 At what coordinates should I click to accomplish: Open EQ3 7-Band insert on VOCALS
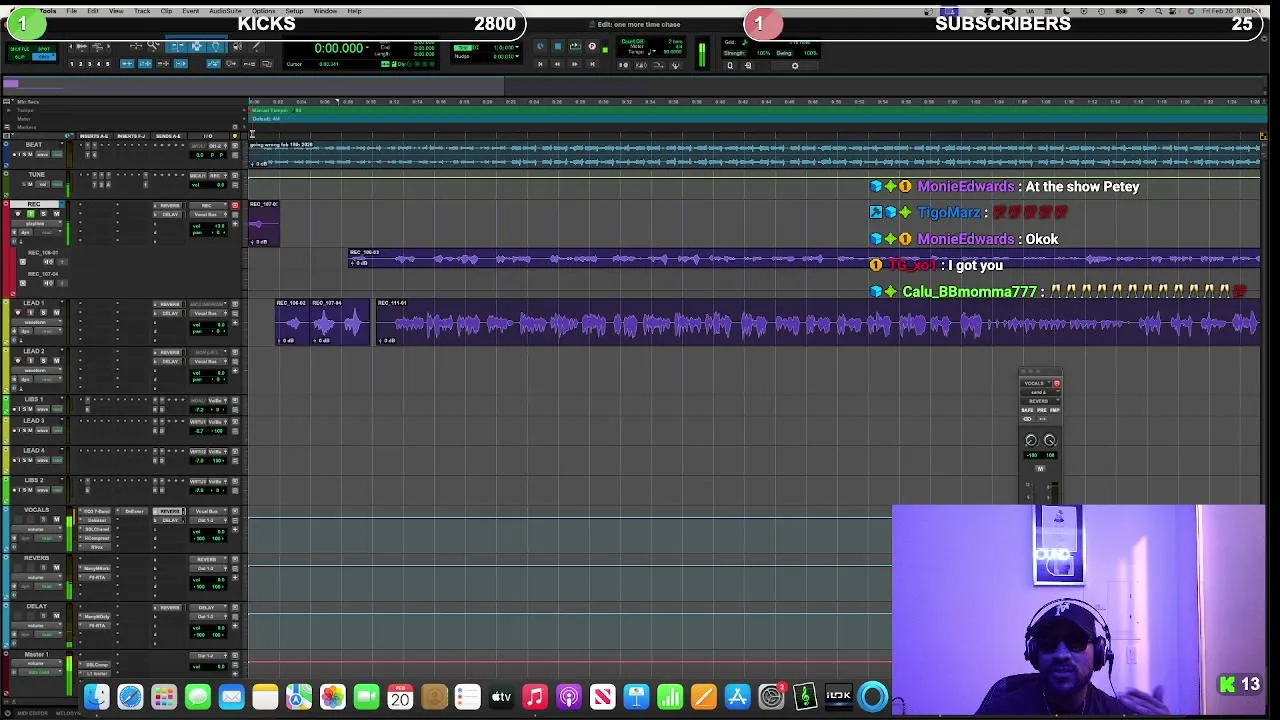point(96,511)
